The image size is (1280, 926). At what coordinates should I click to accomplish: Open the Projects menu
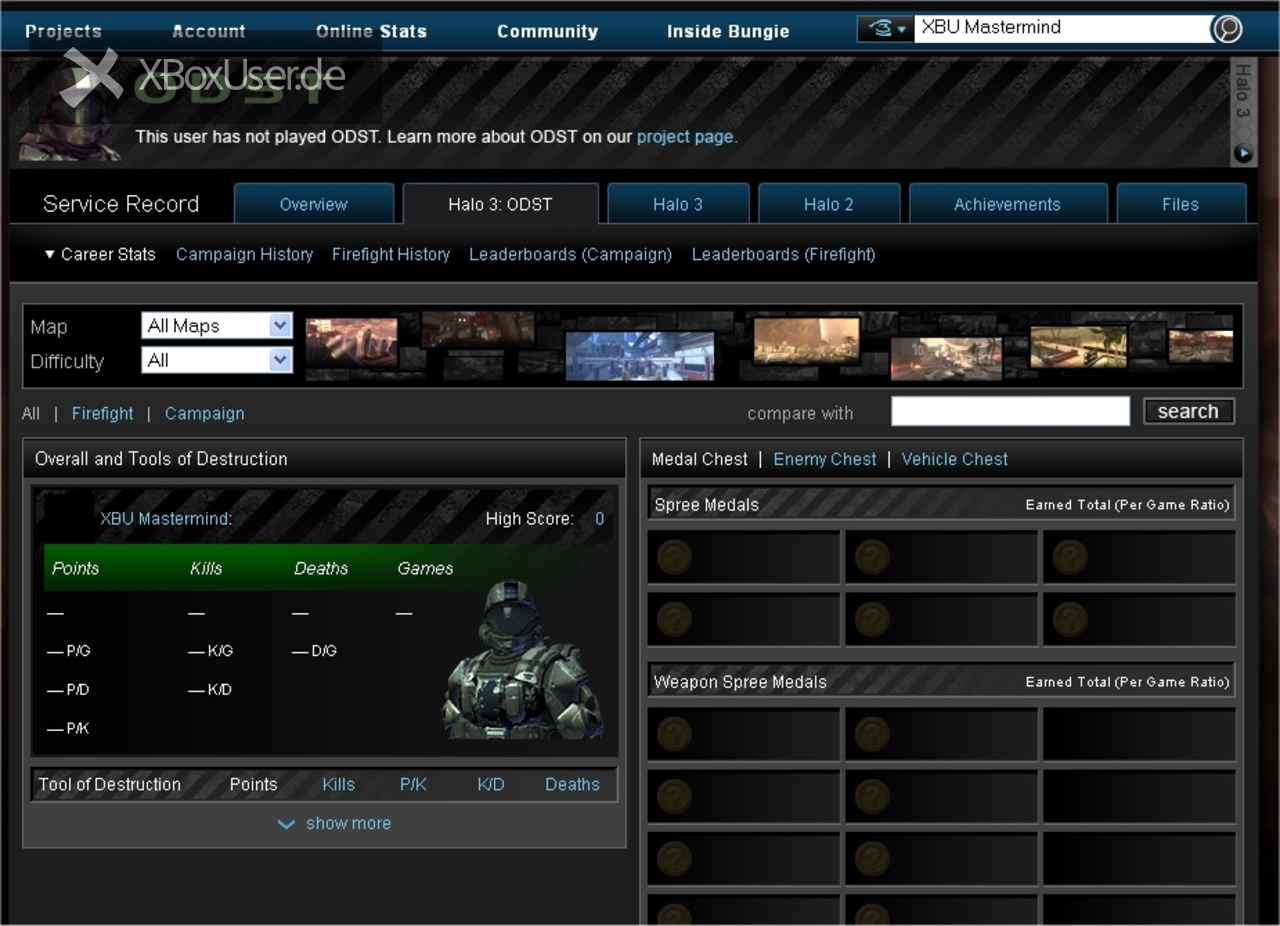pos(63,31)
